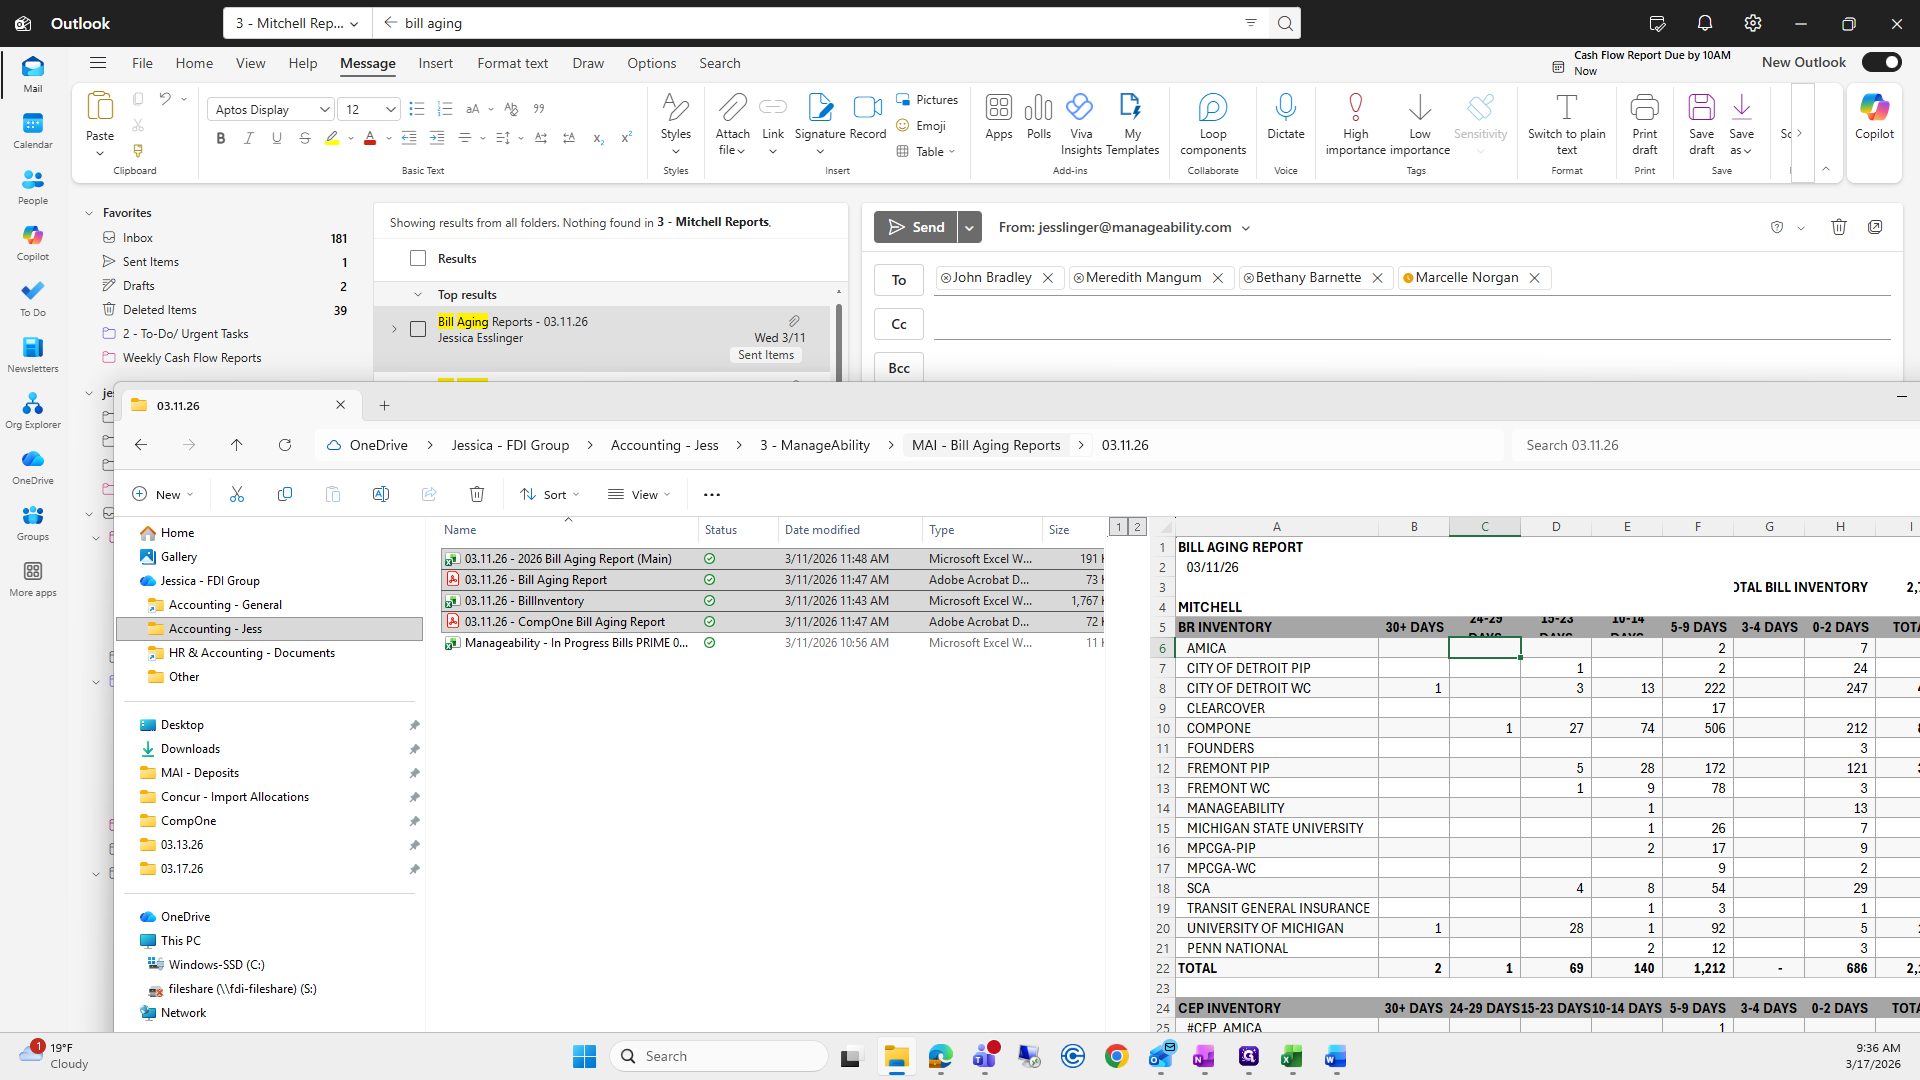Mark message as High importance

1355,108
